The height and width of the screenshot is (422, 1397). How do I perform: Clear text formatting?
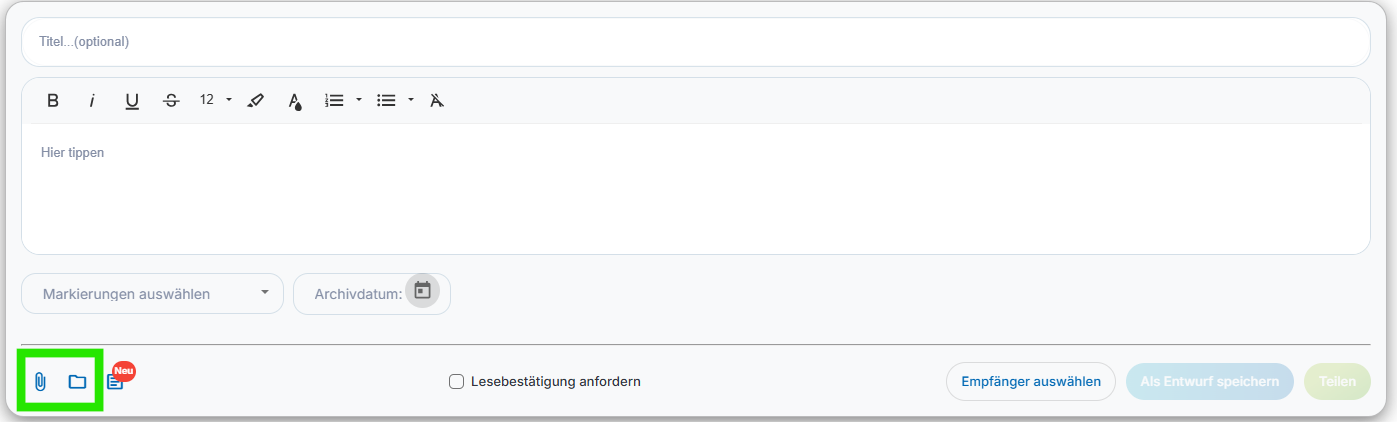pos(436,100)
